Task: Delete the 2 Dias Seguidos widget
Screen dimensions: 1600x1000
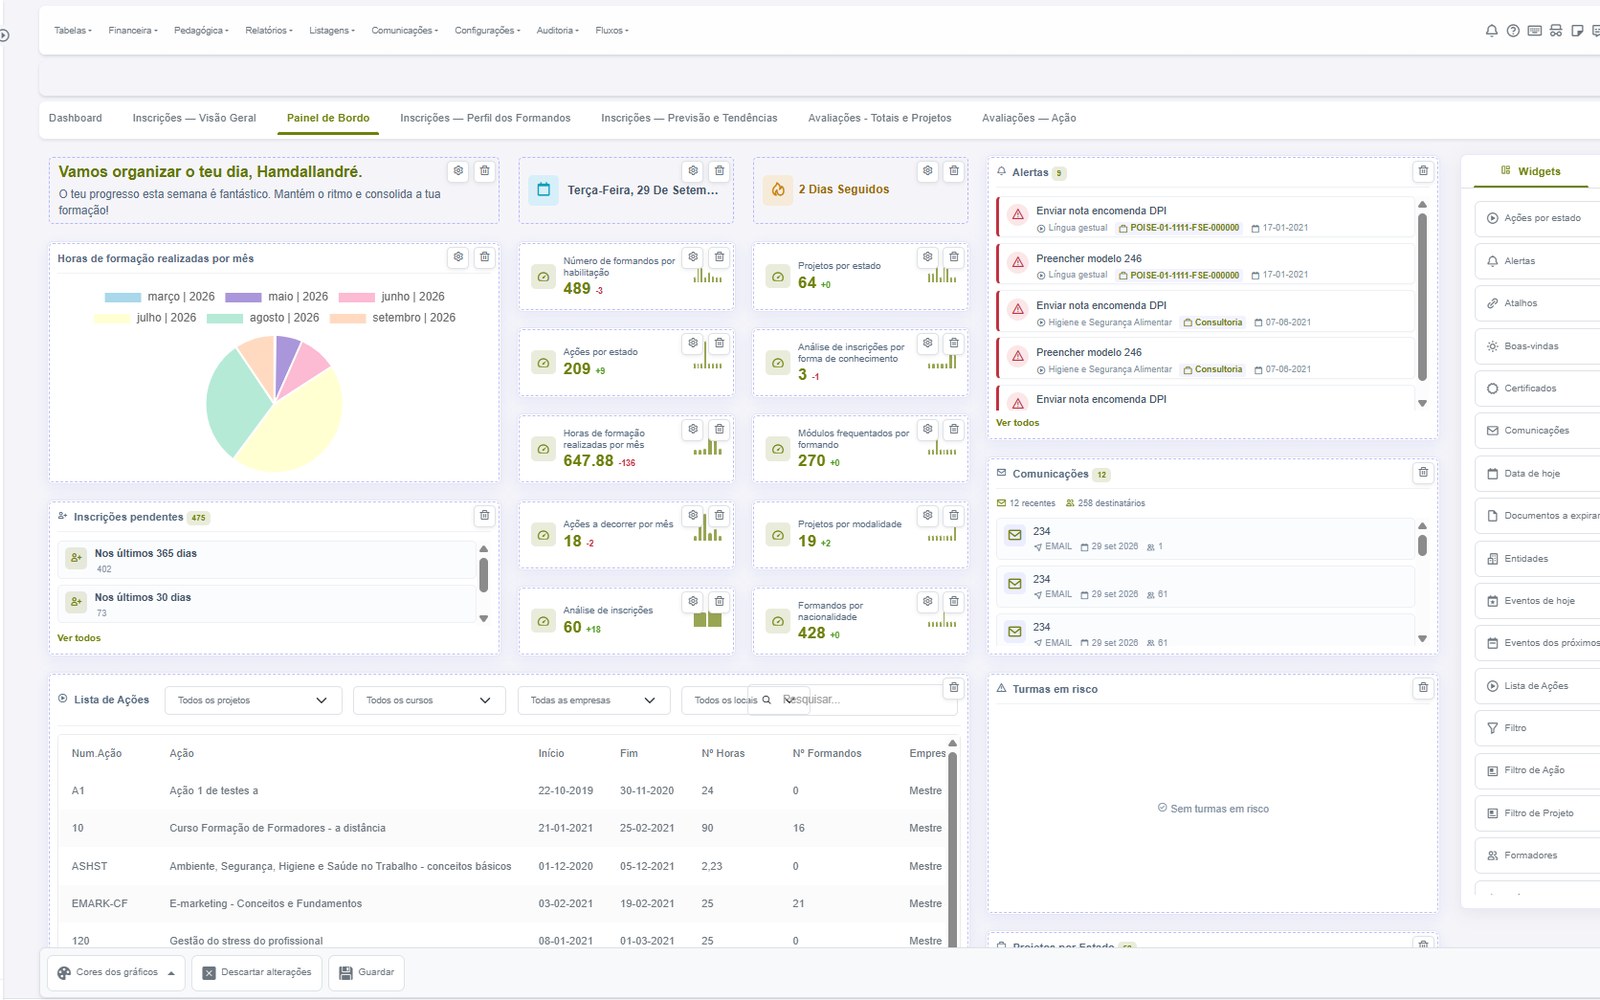Action: (954, 171)
